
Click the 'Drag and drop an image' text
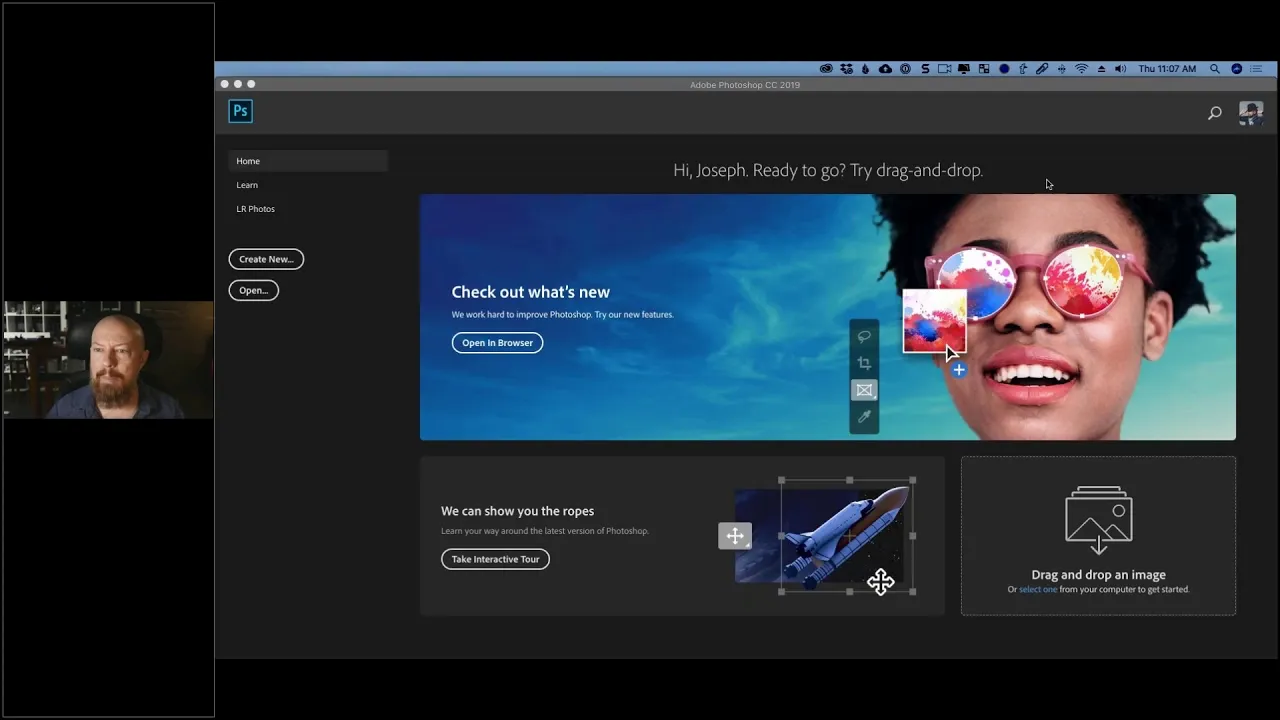tap(1098, 575)
